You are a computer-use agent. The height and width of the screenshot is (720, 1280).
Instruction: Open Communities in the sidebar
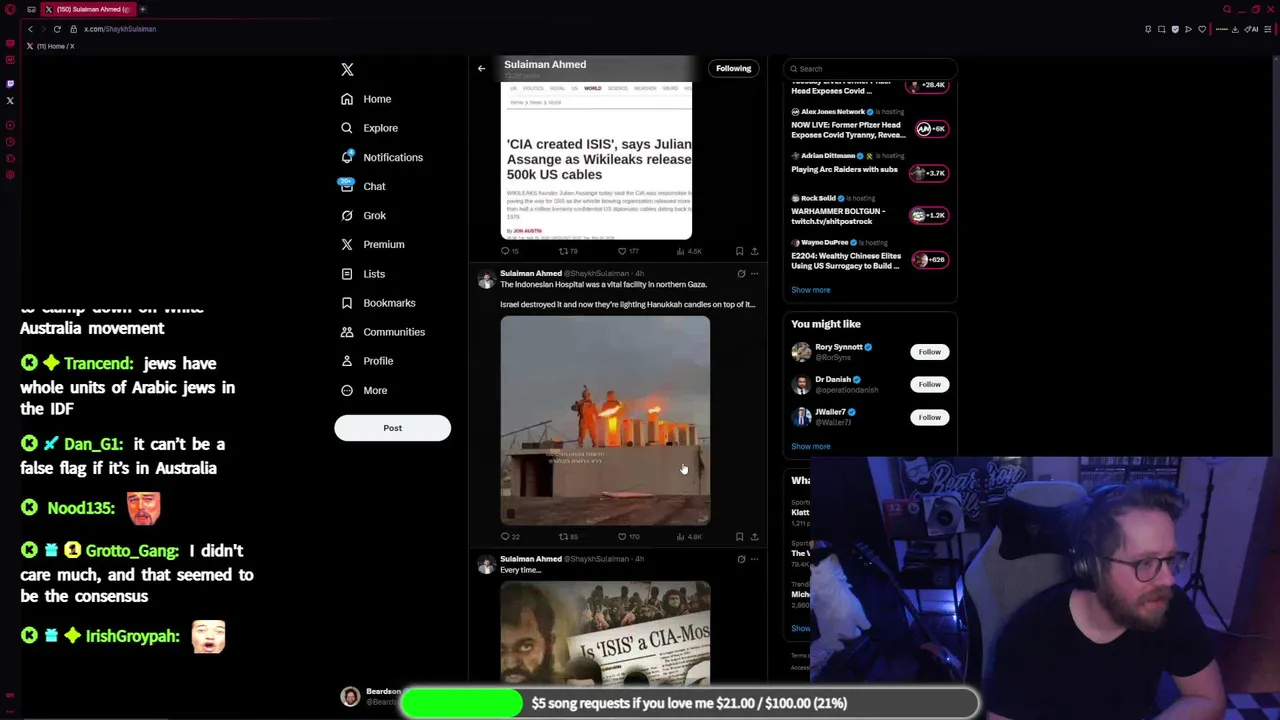click(382, 332)
